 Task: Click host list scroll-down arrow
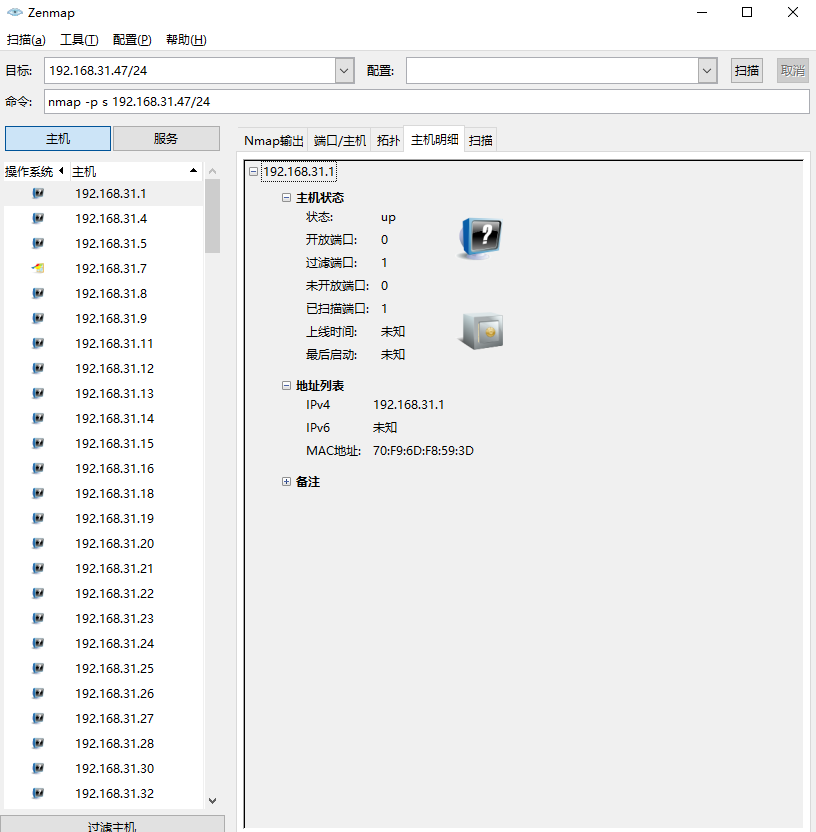click(x=212, y=801)
